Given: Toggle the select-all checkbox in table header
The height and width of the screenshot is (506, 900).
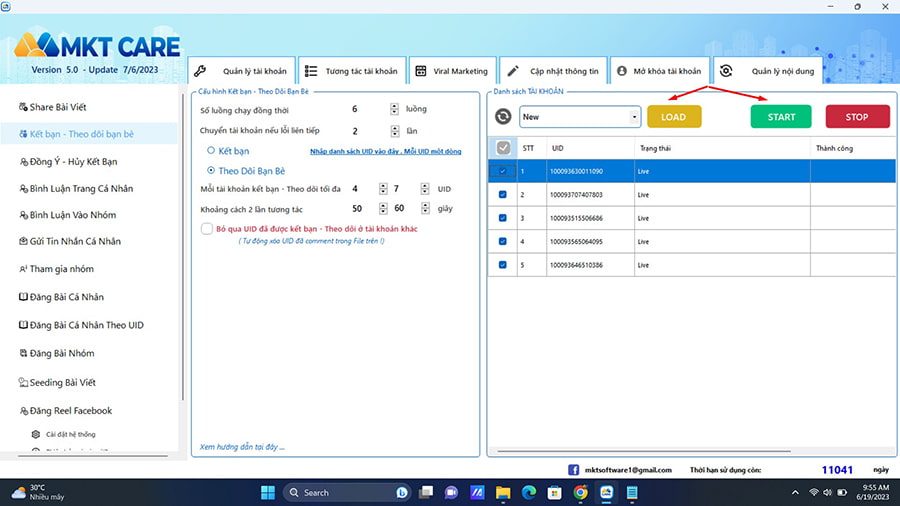Looking at the screenshot, I should 503,148.
